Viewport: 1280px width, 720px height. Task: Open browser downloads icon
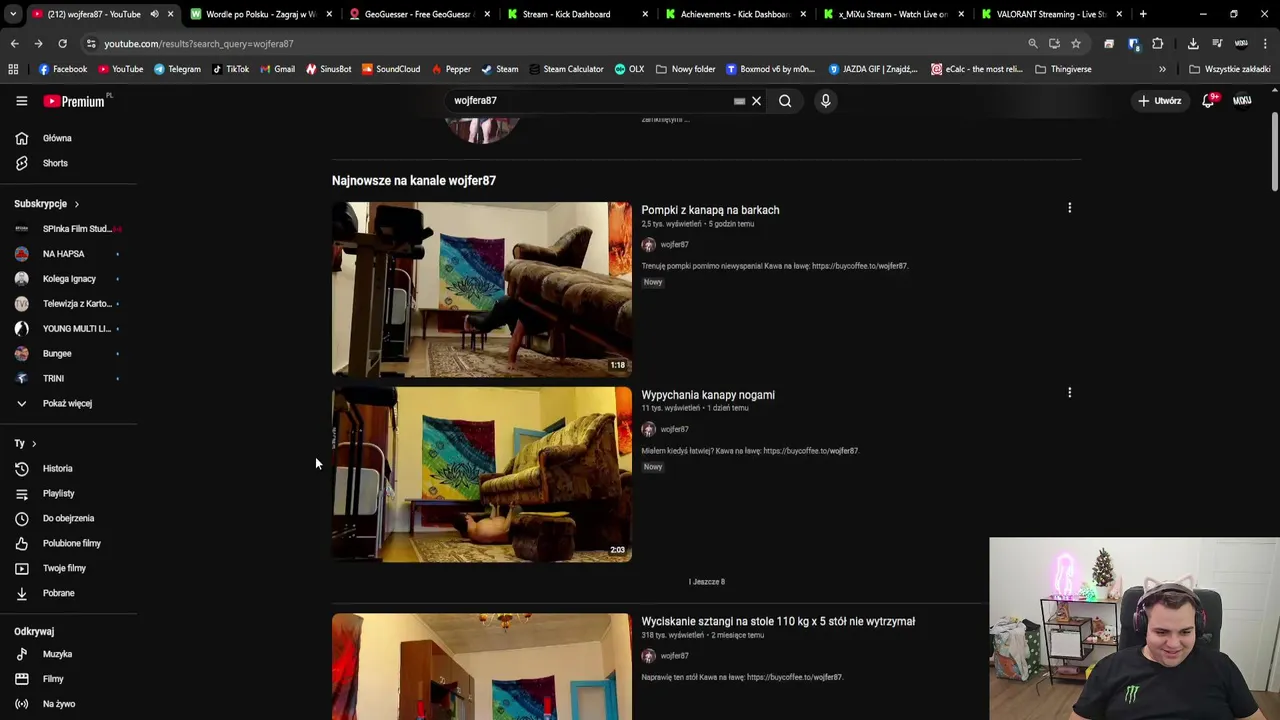point(1193,44)
